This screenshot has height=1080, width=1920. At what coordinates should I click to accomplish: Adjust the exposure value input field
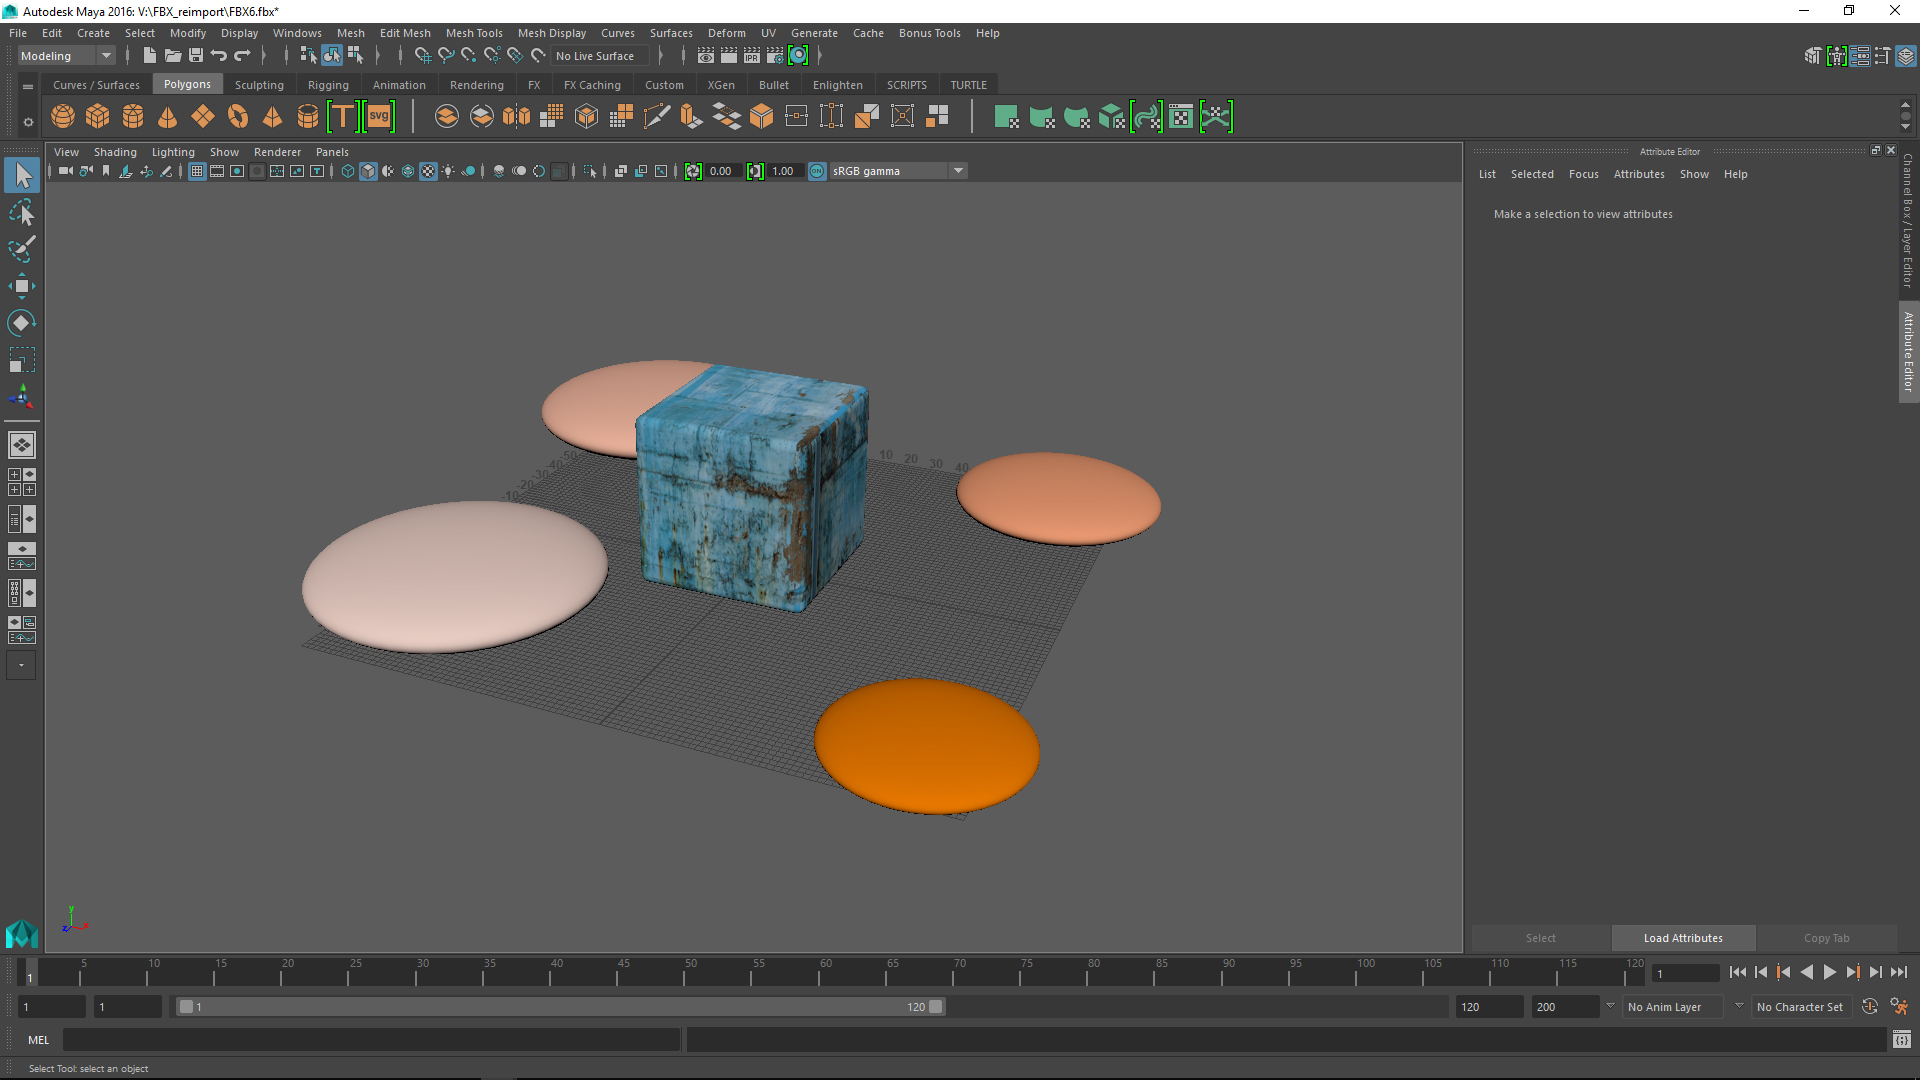(x=721, y=169)
